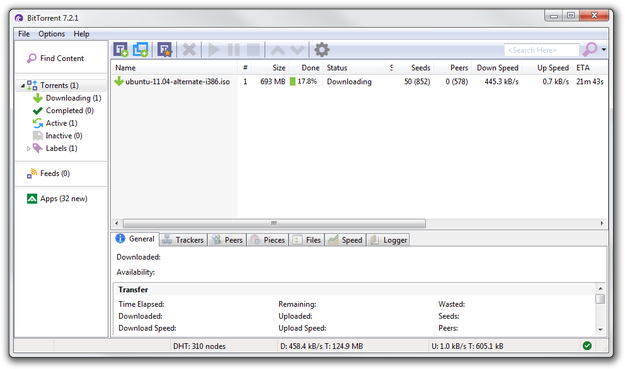
Task: Select the ubuntu-11.04-alternate-i386.iso torrent row
Action: click(x=359, y=82)
